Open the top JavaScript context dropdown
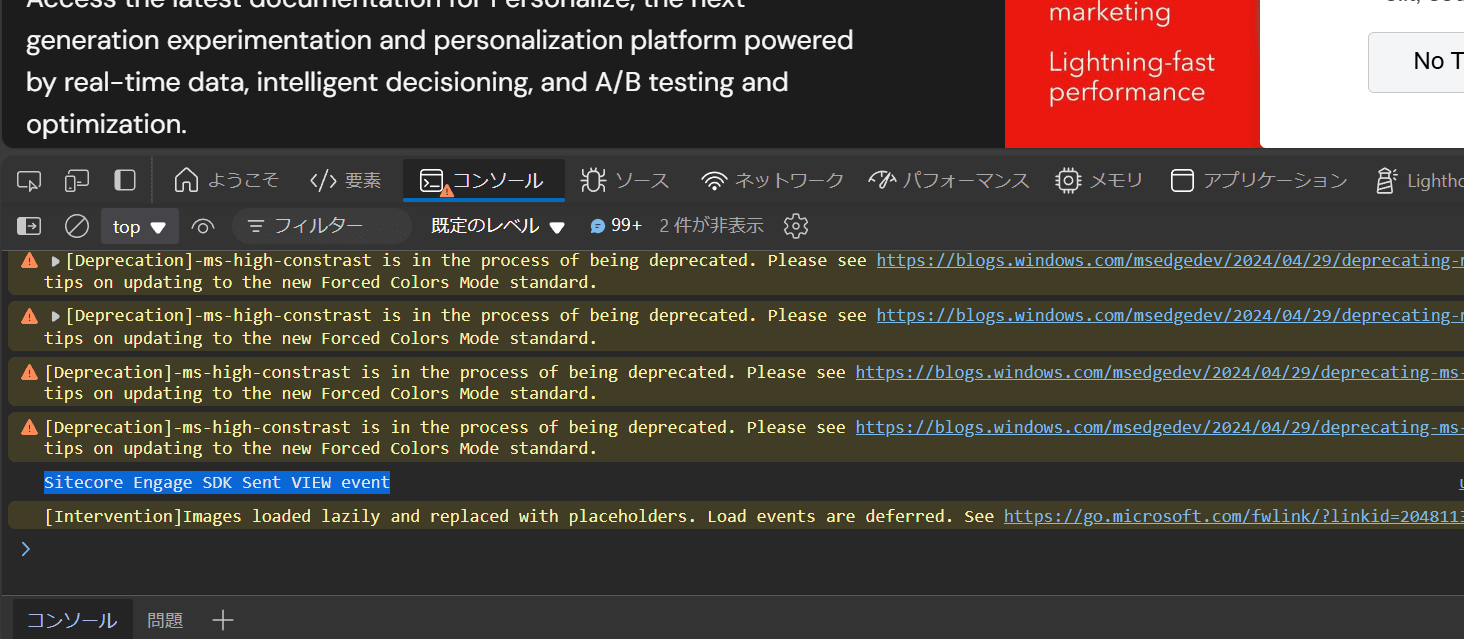 (x=139, y=227)
